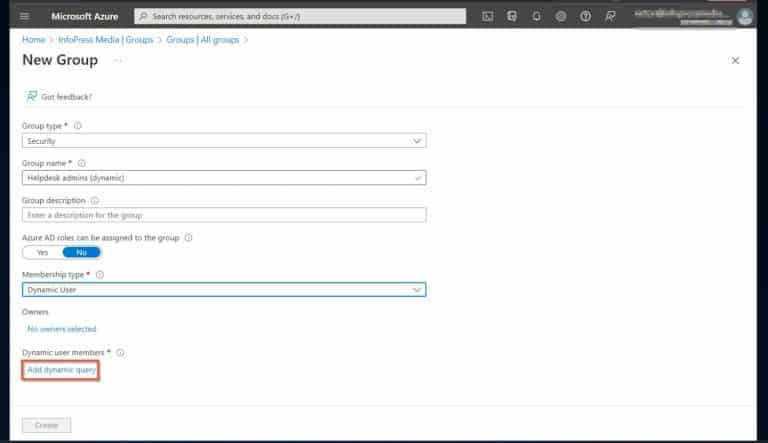The width and height of the screenshot is (768, 443).
Task: Open the ellipsis menu beside New Group
Action: pyautogui.click(x=118, y=60)
